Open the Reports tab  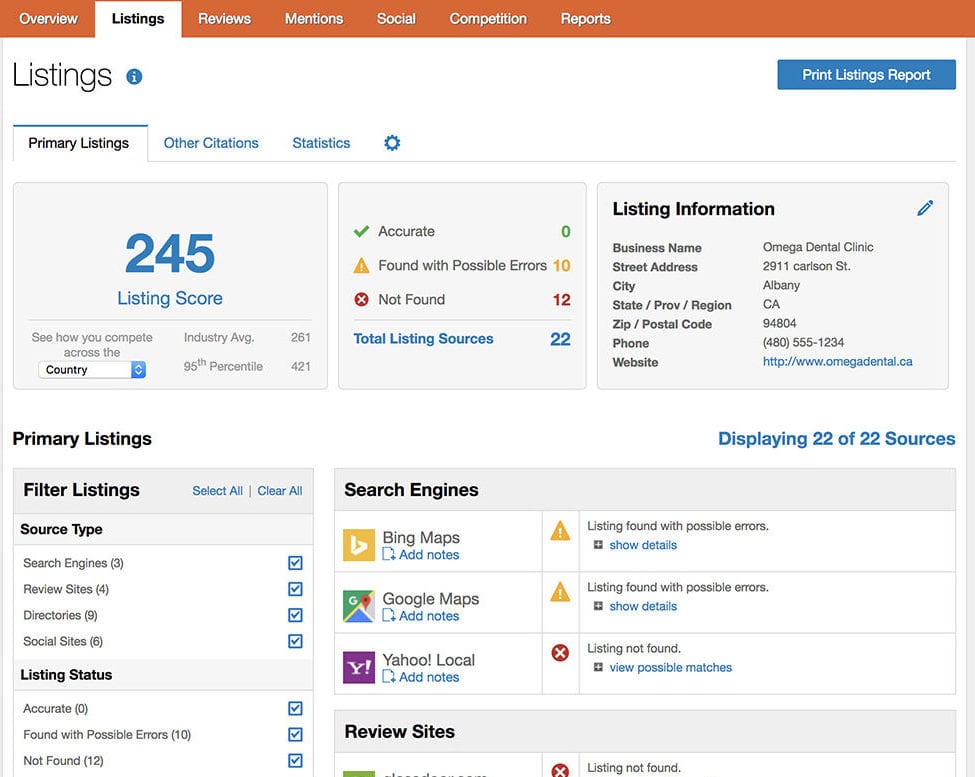click(x=586, y=19)
